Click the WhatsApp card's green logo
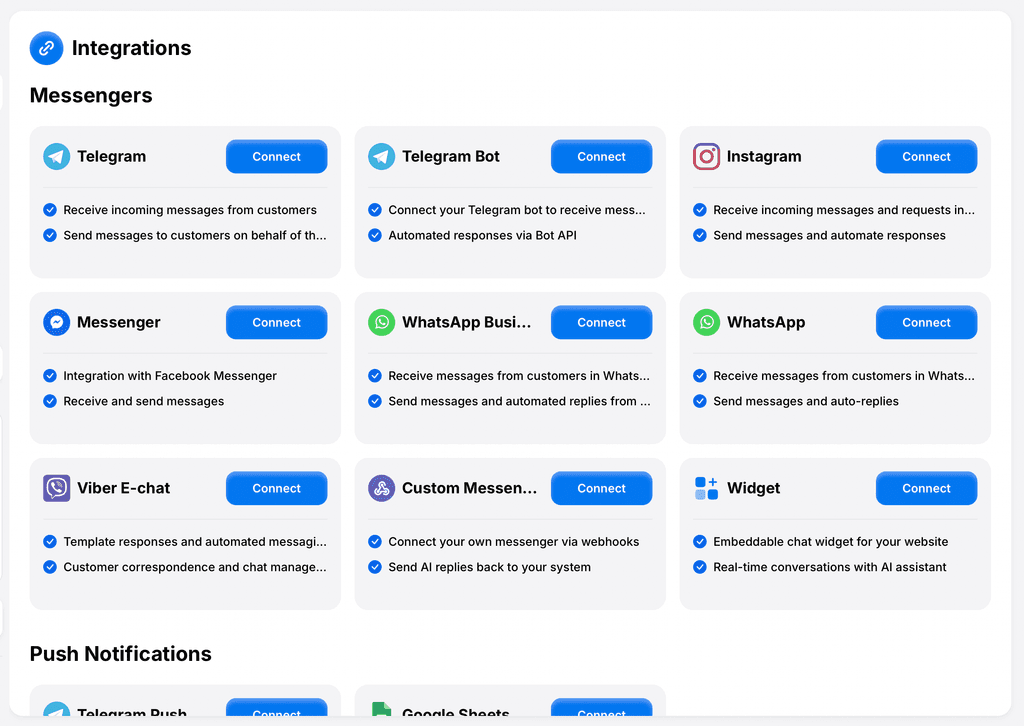Image resolution: width=1024 pixels, height=726 pixels. pyautogui.click(x=706, y=323)
